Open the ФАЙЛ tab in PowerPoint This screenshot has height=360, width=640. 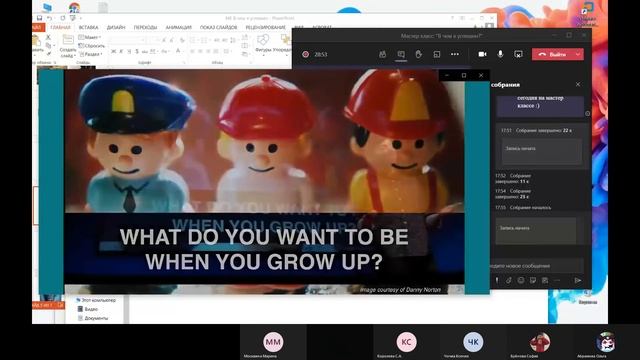pos(38,27)
